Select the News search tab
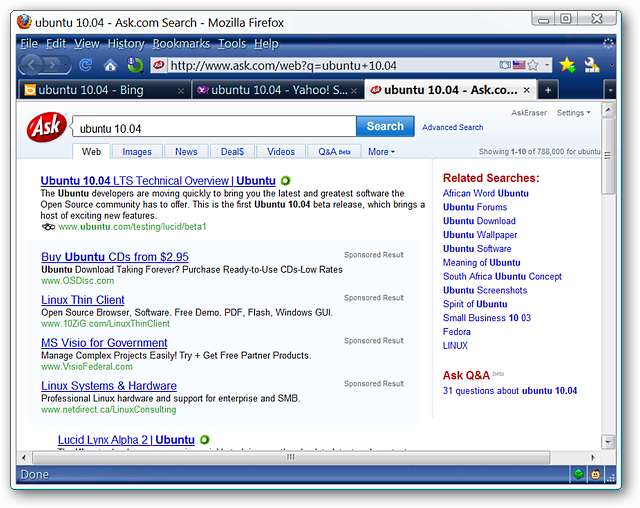The height and width of the screenshot is (508, 640). click(186, 152)
